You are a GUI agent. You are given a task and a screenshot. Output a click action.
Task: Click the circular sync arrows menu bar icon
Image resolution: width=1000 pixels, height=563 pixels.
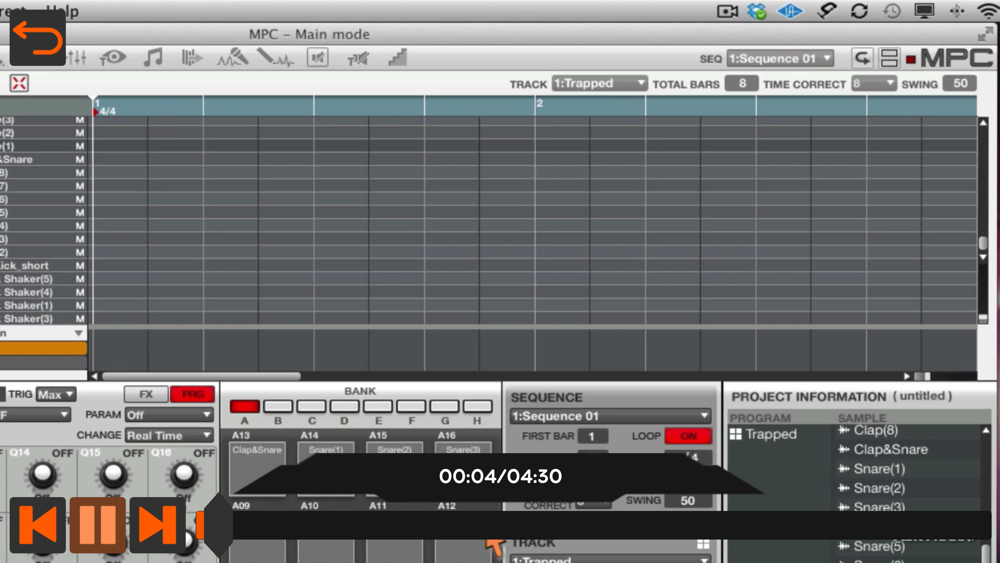click(859, 11)
